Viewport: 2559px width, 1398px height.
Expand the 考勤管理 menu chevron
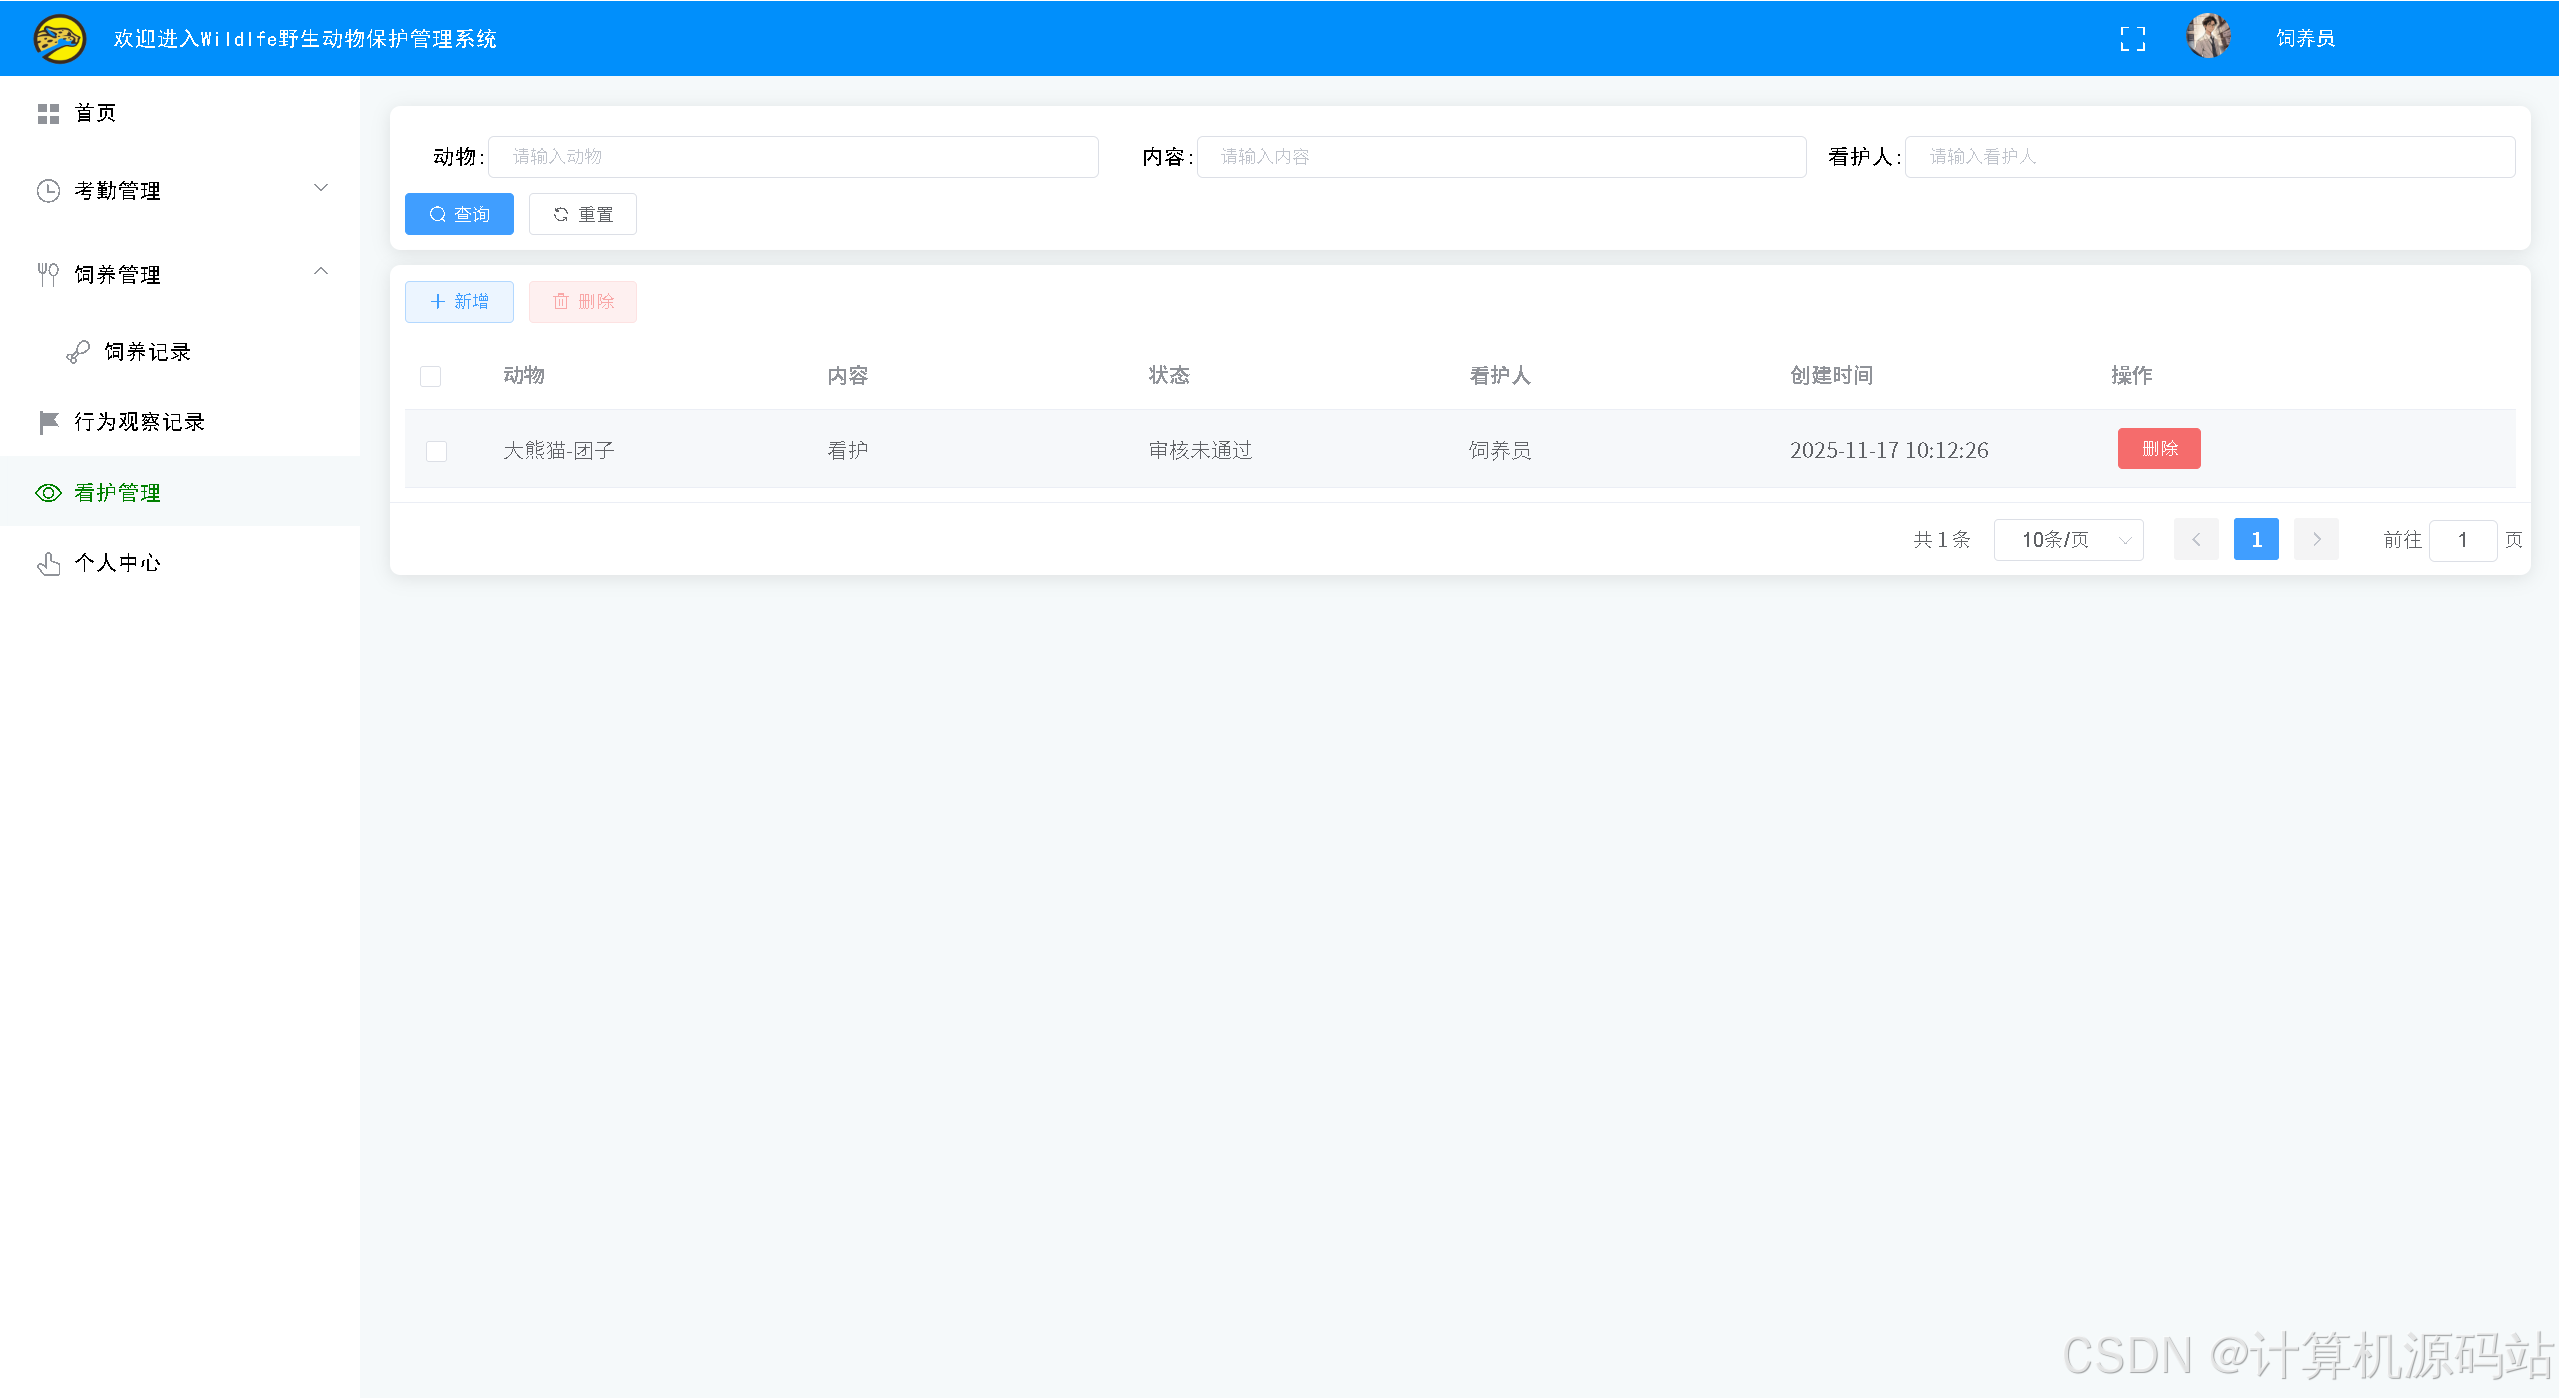(321, 188)
